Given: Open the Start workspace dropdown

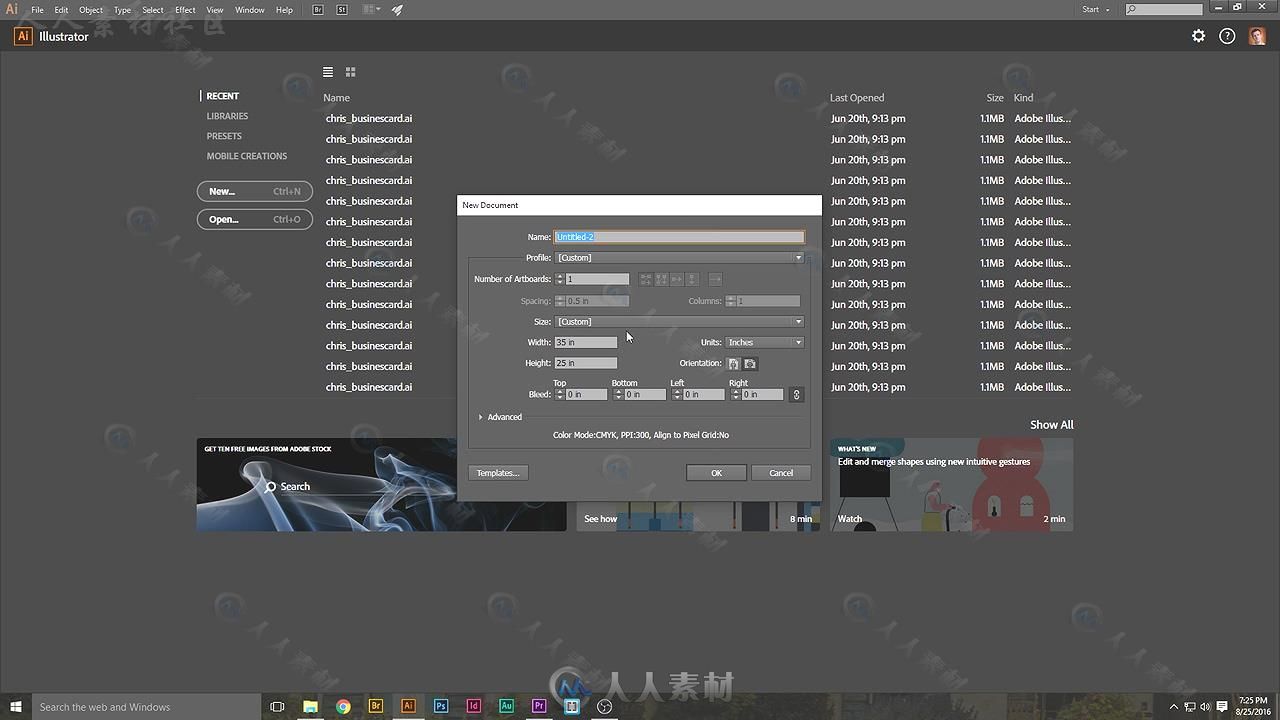Looking at the screenshot, I should coord(1097,10).
